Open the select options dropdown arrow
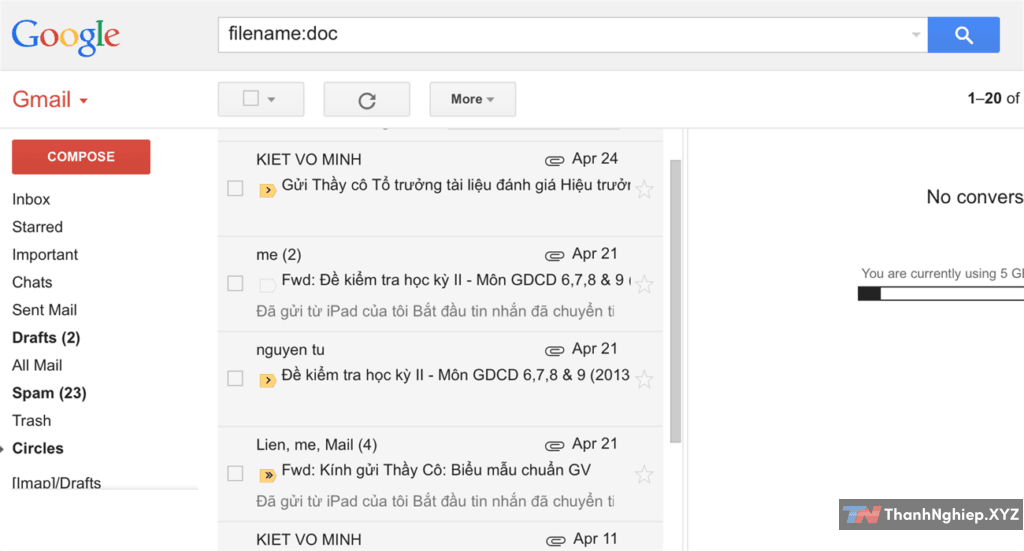 [272, 100]
